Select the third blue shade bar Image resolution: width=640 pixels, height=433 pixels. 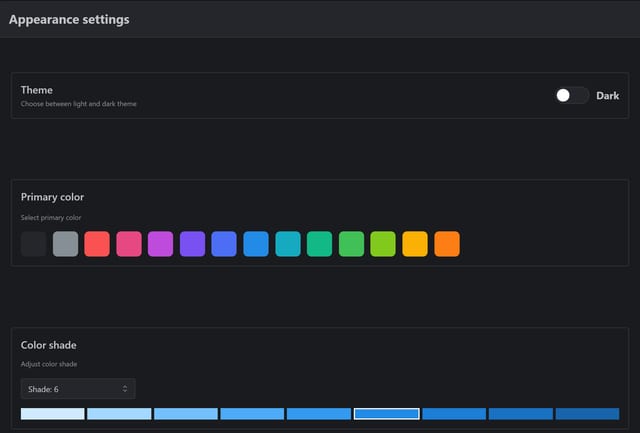[186, 414]
